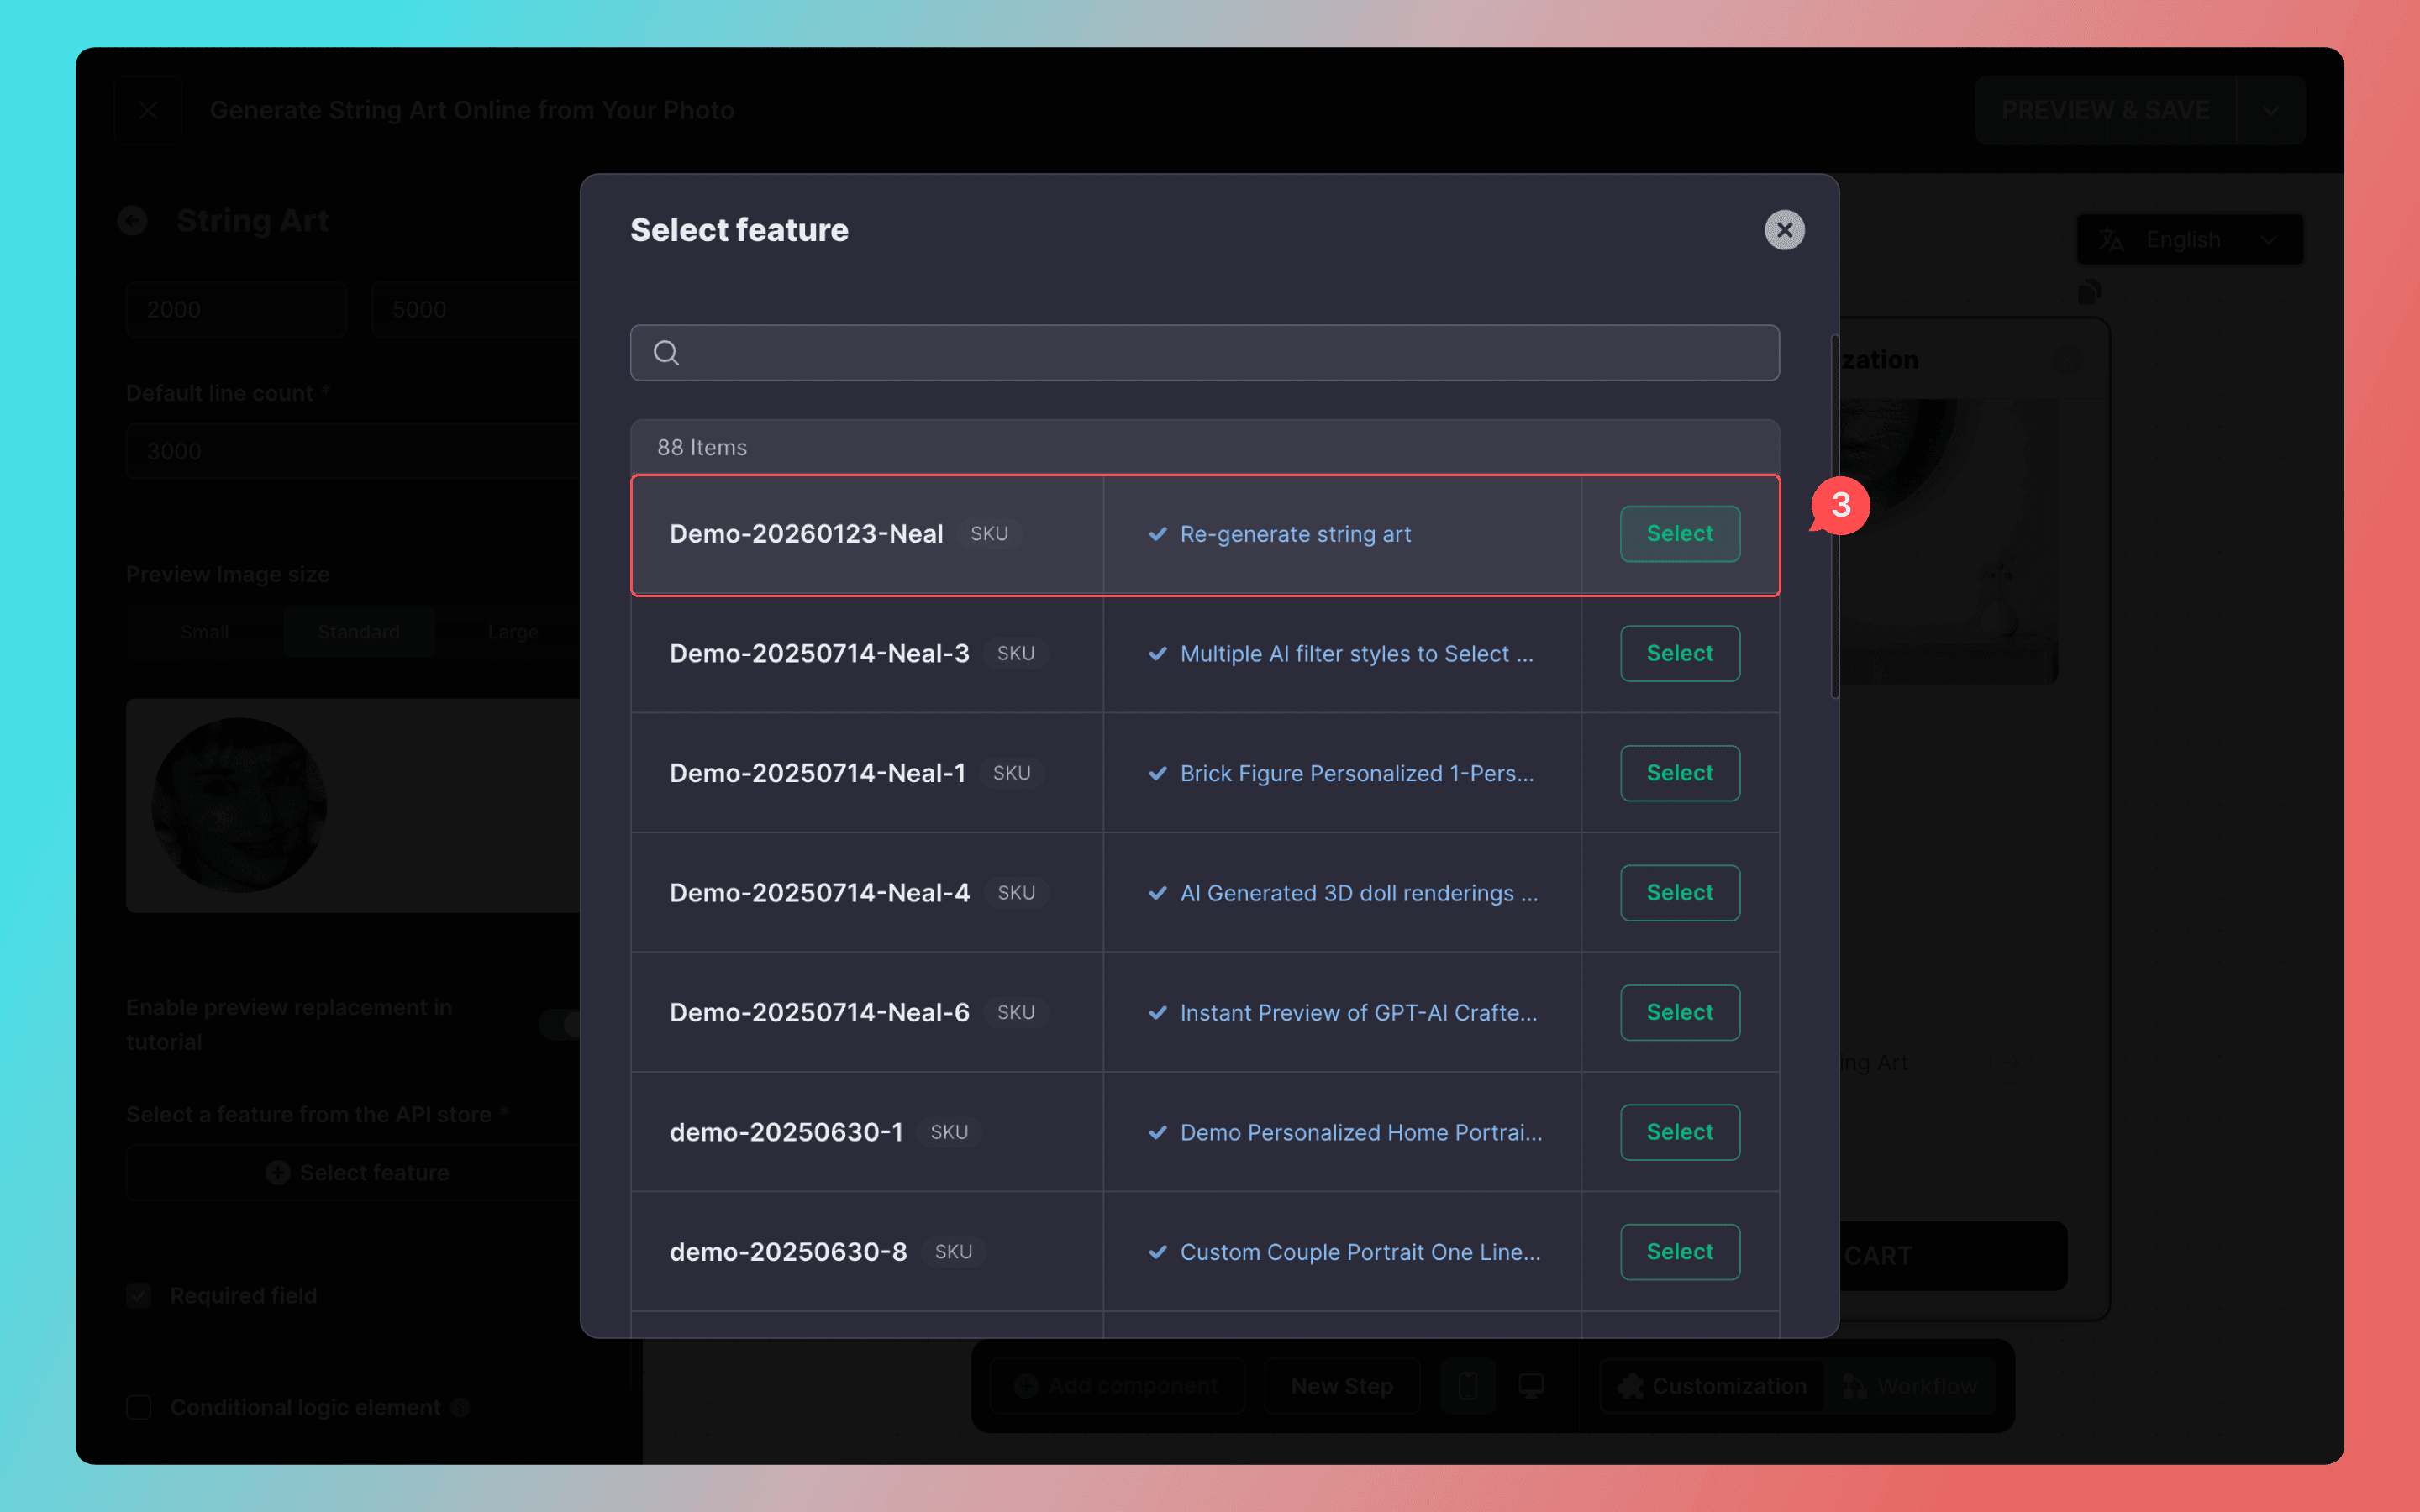The image size is (2420, 1512).
Task: Close the Select feature dialog
Action: tap(1784, 230)
